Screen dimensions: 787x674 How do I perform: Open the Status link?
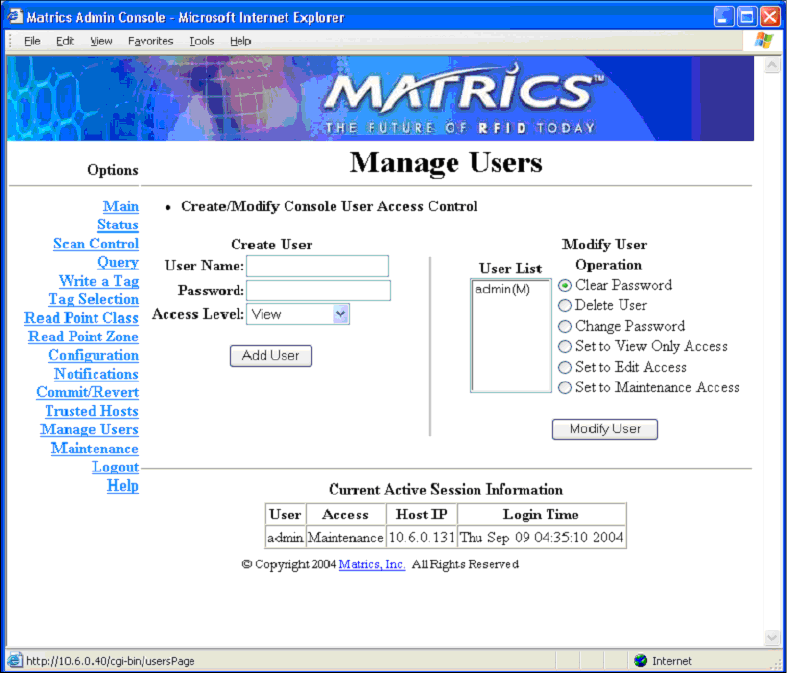point(117,225)
